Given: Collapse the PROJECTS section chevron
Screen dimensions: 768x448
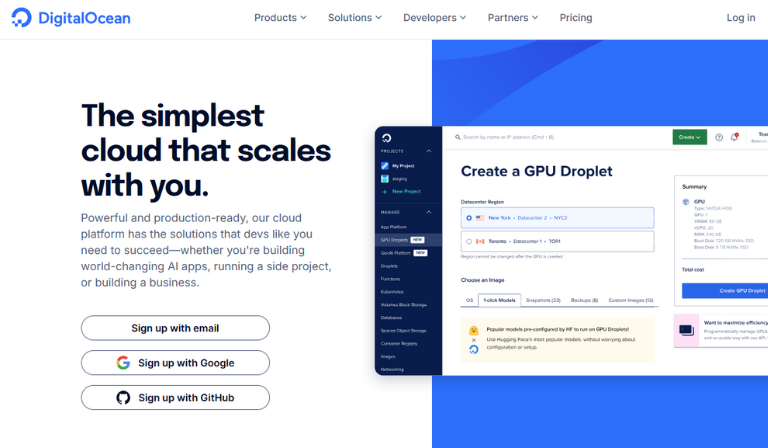Looking at the screenshot, I should point(429,151).
